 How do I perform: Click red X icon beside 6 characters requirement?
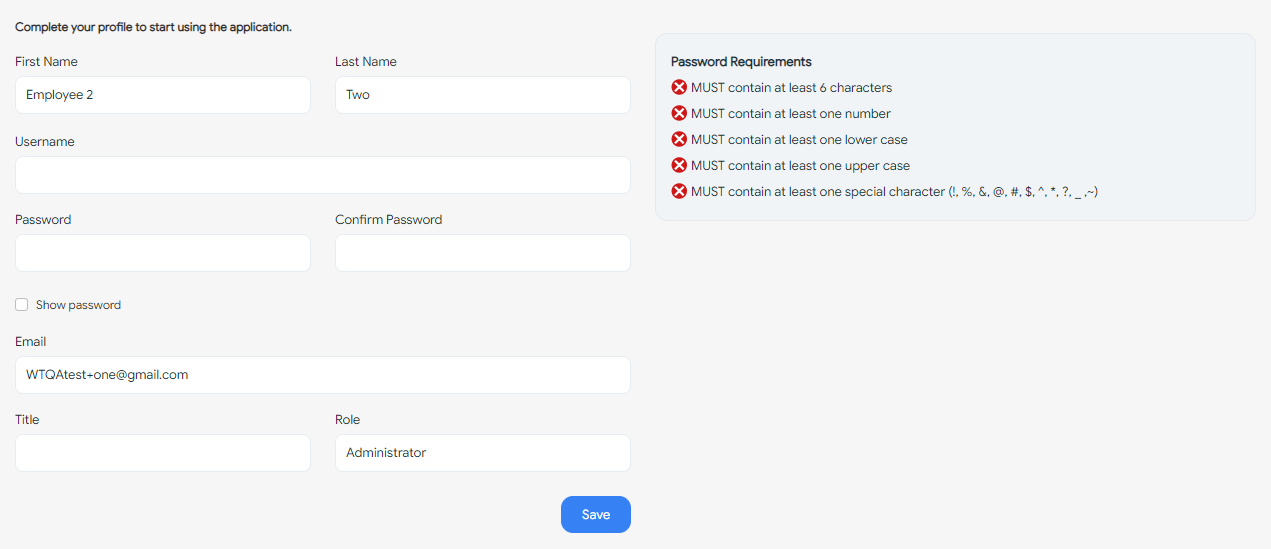coord(679,88)
